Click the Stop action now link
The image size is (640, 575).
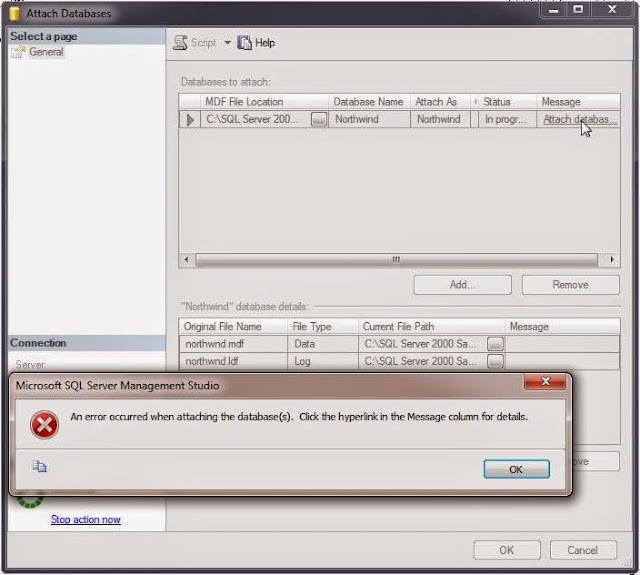coord(86,519)
